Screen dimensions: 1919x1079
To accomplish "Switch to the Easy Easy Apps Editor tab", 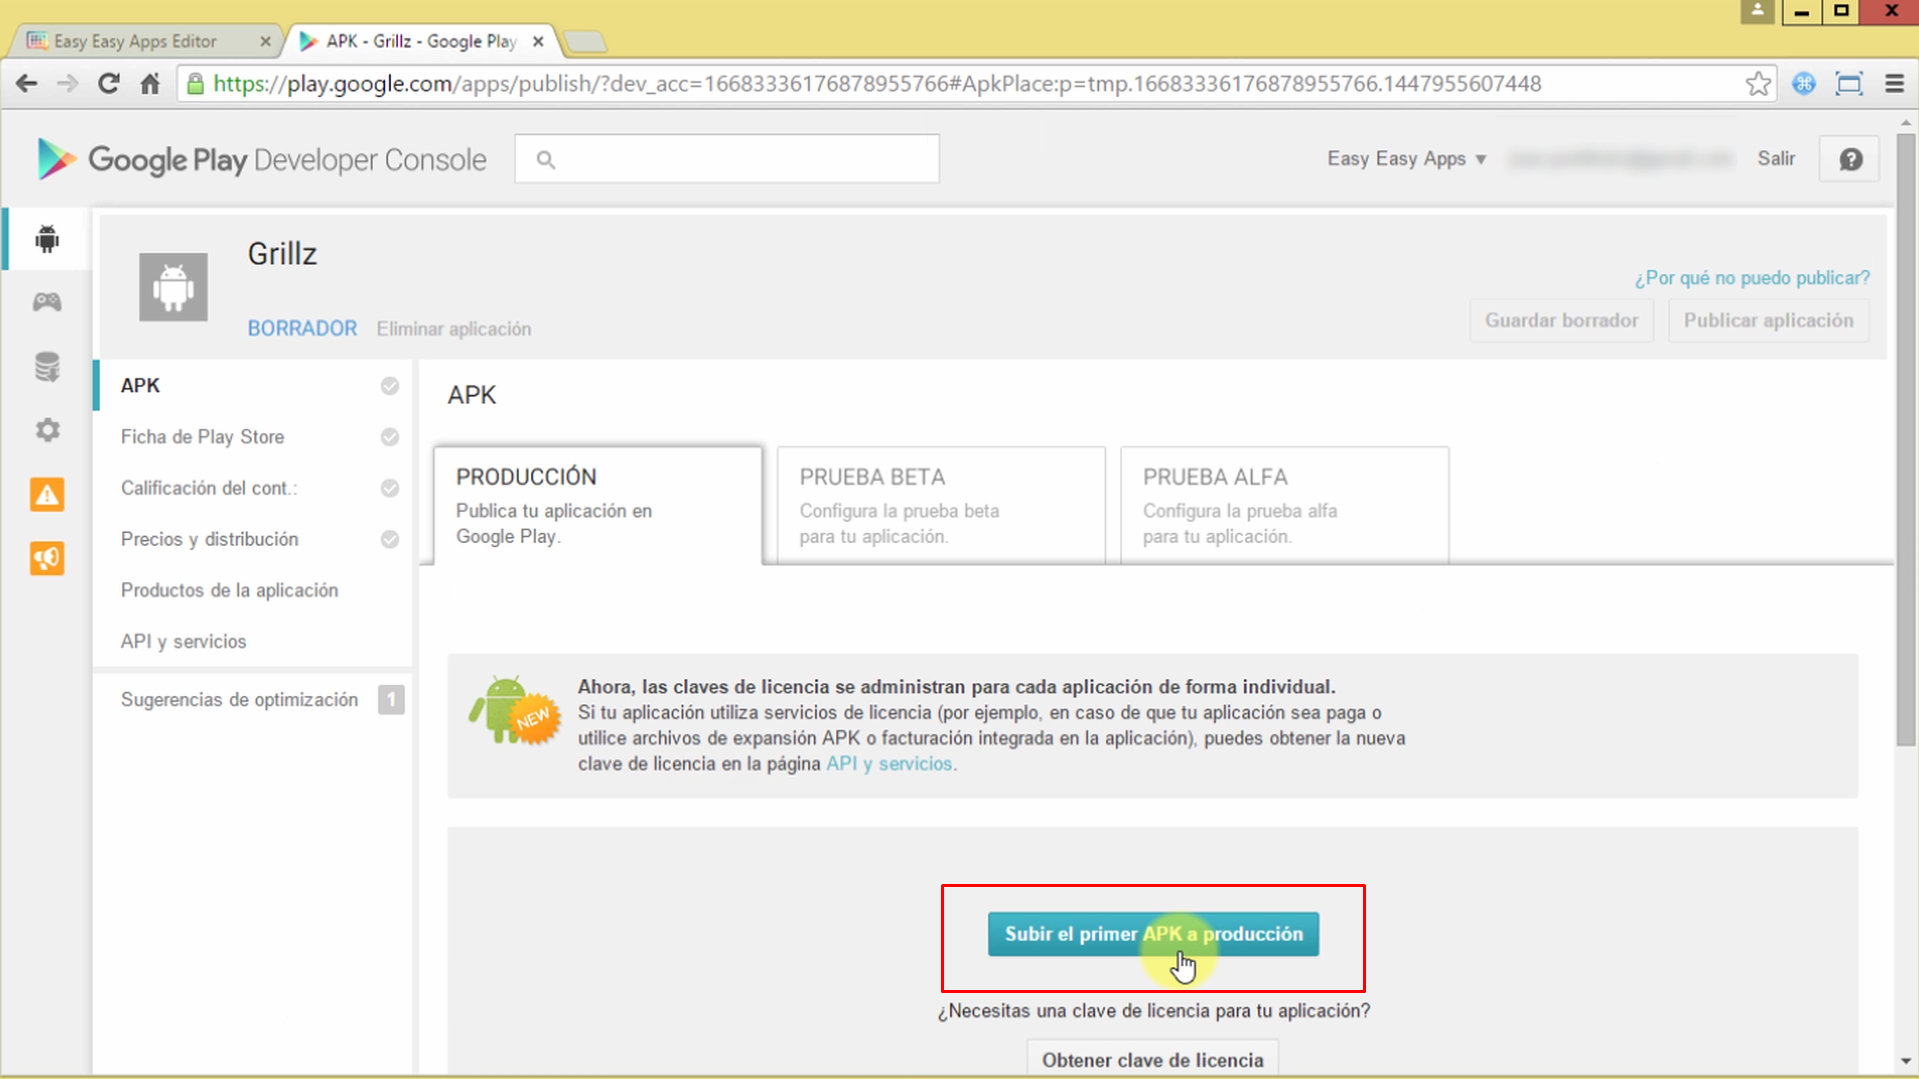I will [x=135, y=41].
